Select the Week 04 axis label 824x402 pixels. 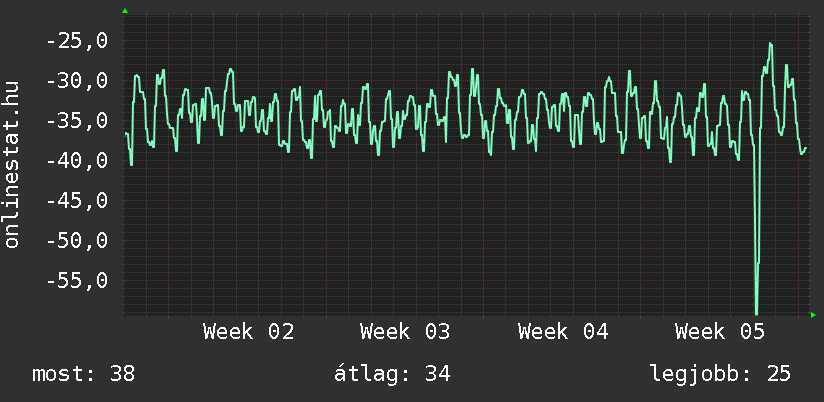point(563,332)
